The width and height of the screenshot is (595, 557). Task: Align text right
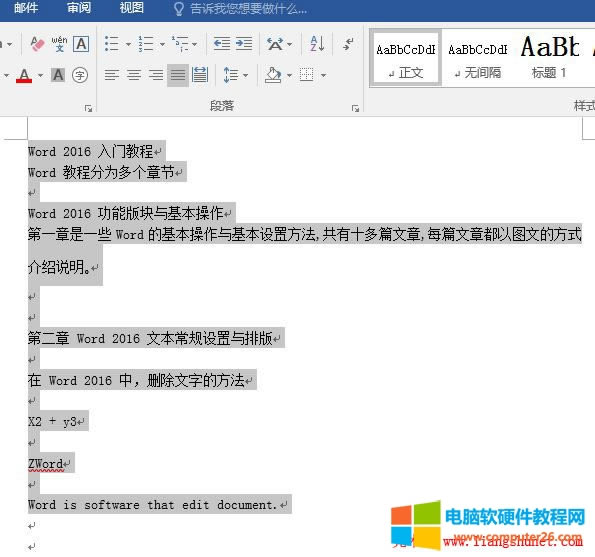pyautogui.click(x=156, y=75)
